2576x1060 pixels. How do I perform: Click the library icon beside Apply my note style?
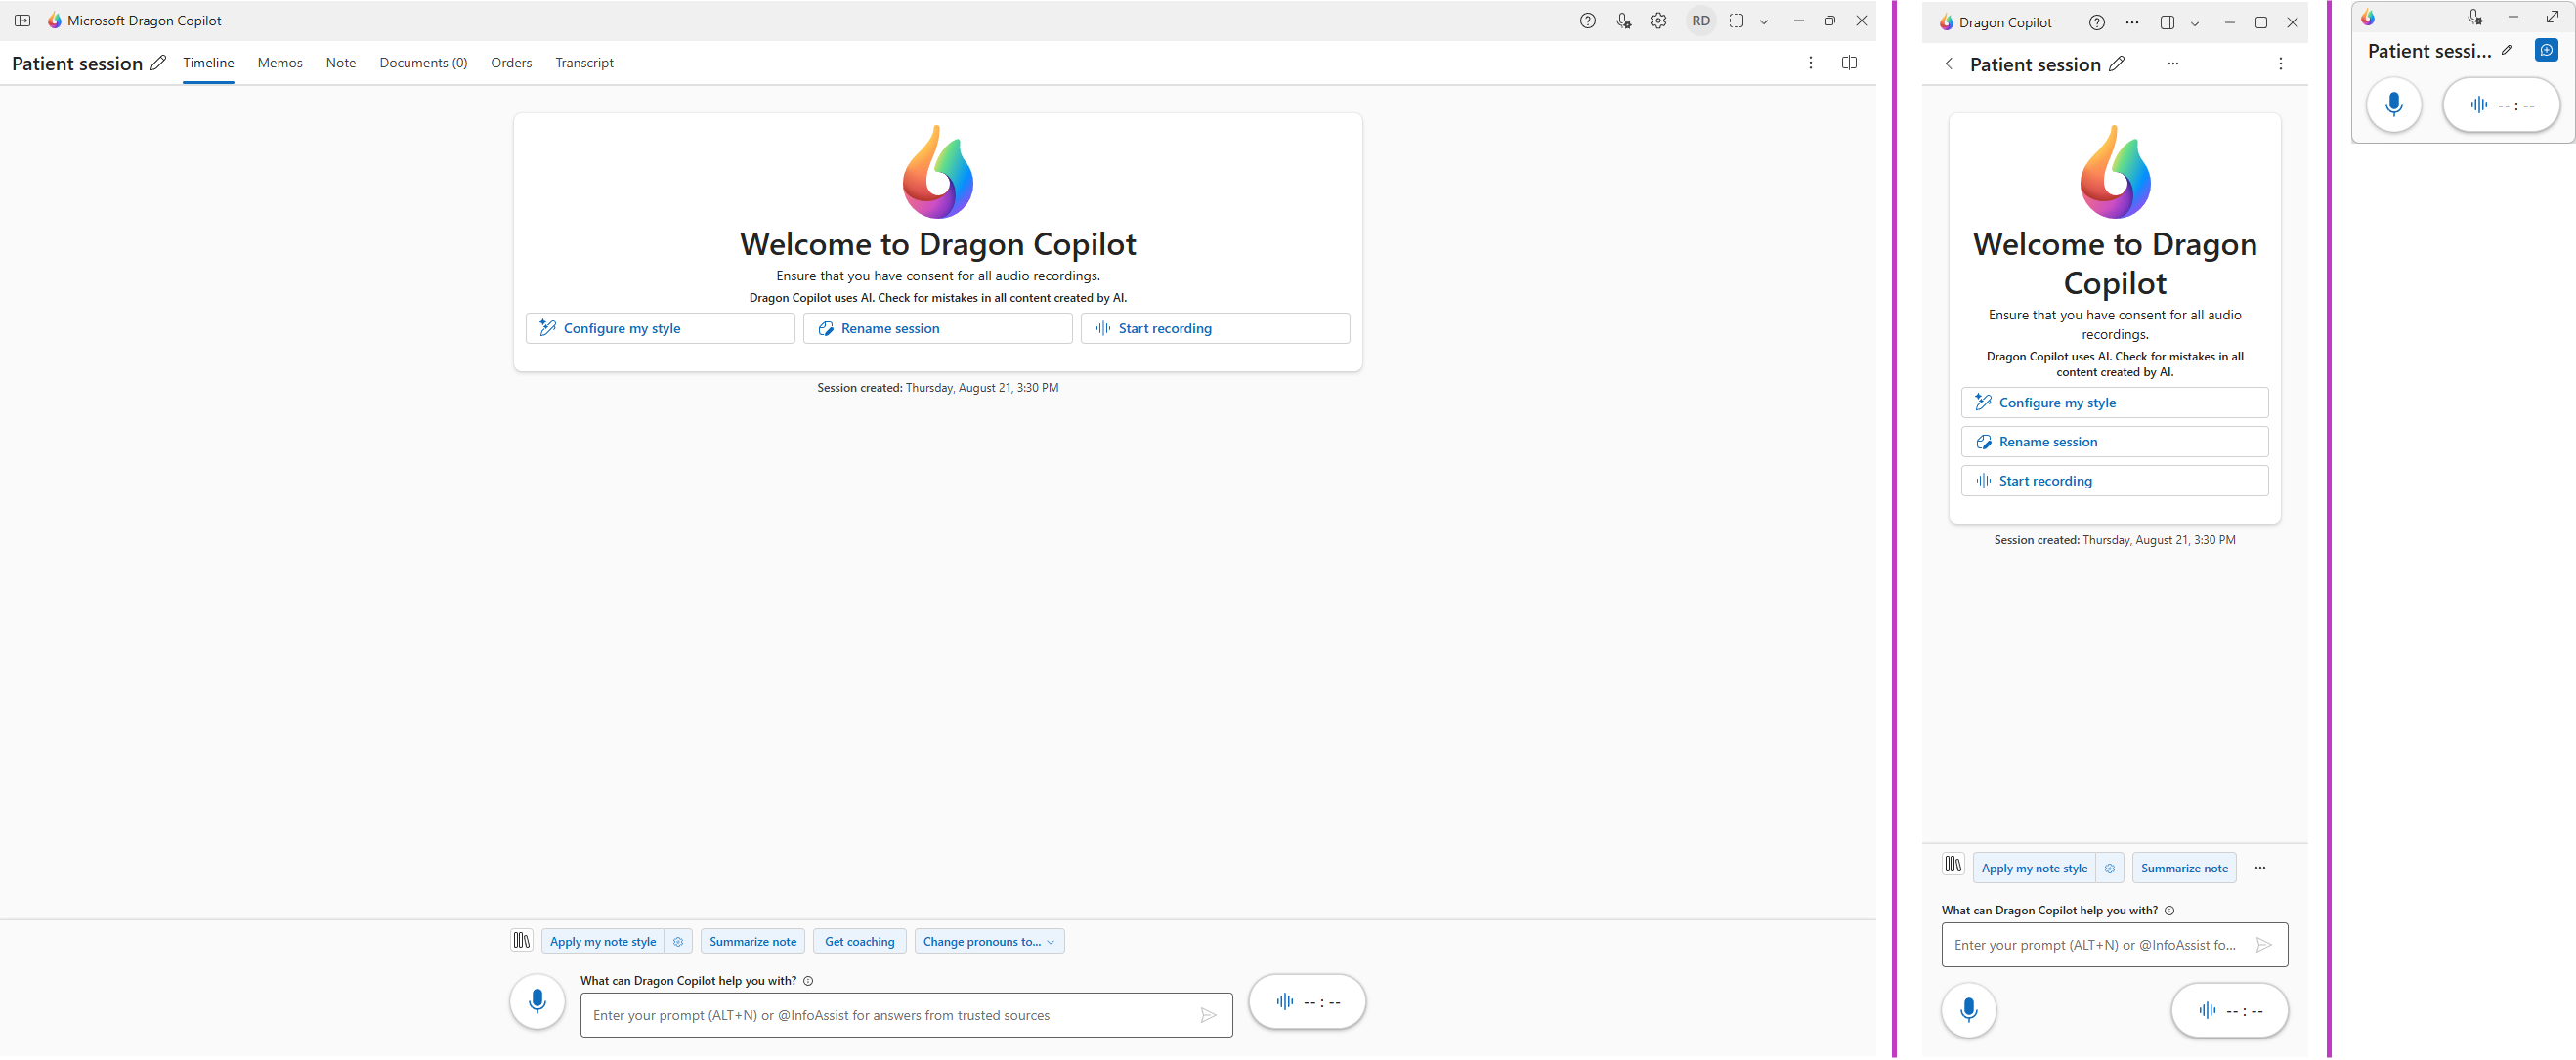(x=521, y=941)
